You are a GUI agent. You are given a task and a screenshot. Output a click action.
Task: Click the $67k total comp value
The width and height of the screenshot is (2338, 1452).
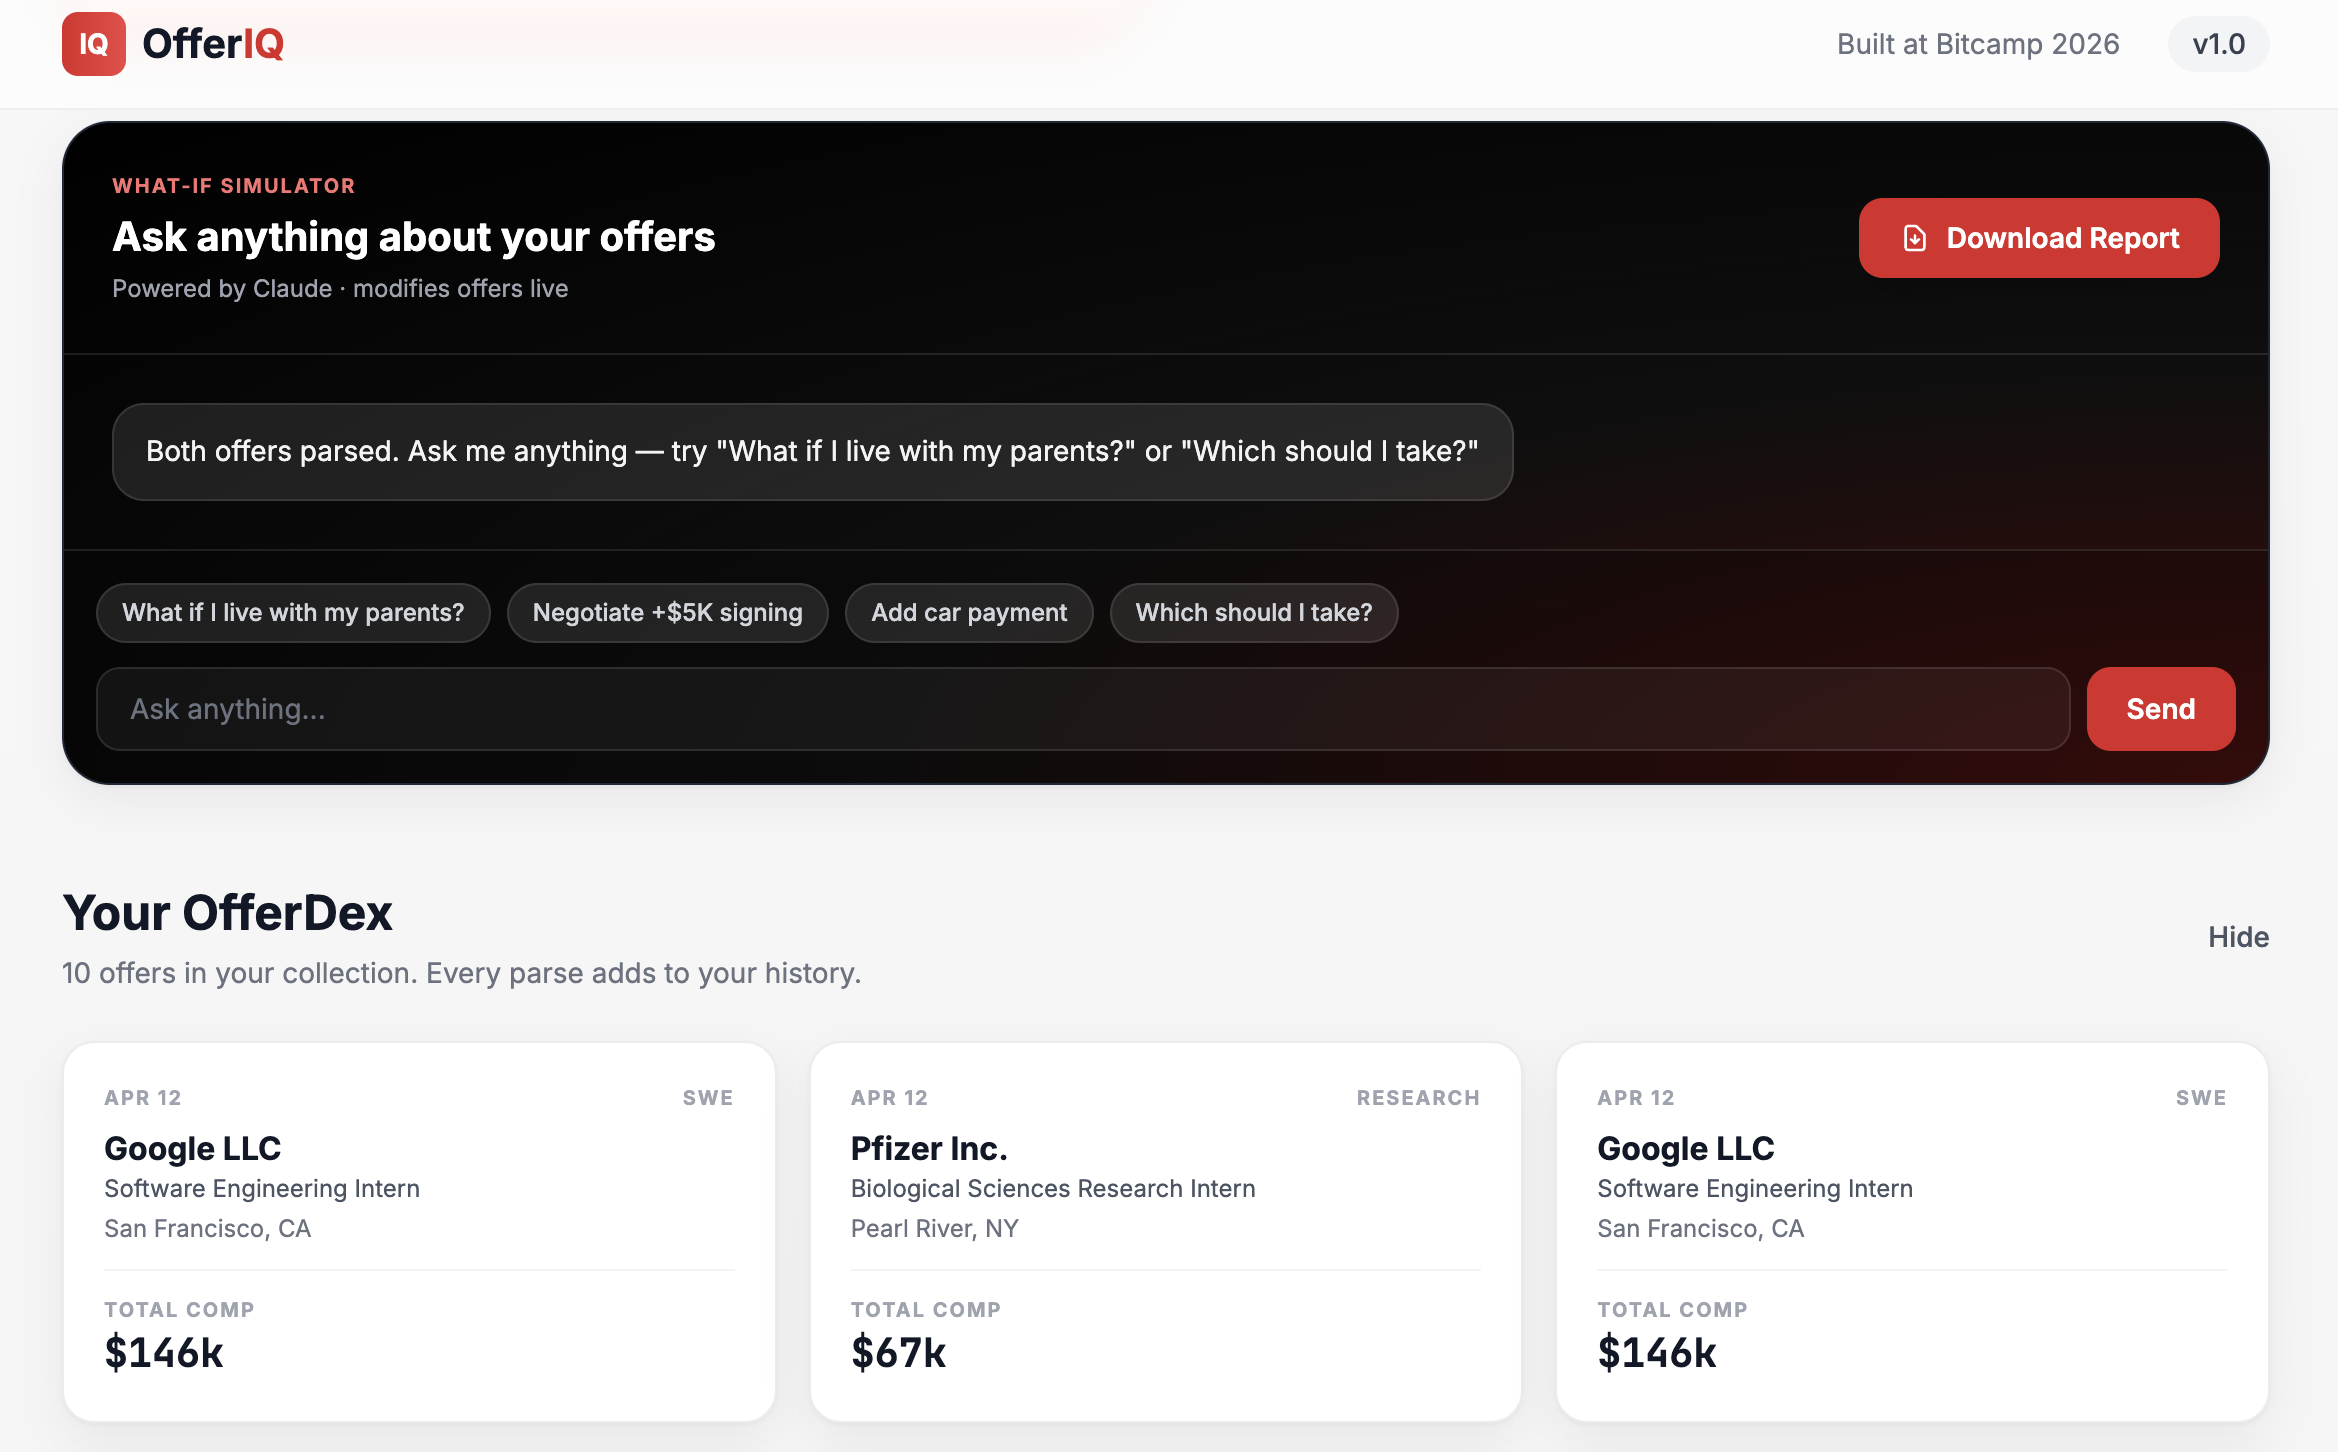pos(898,1353)
